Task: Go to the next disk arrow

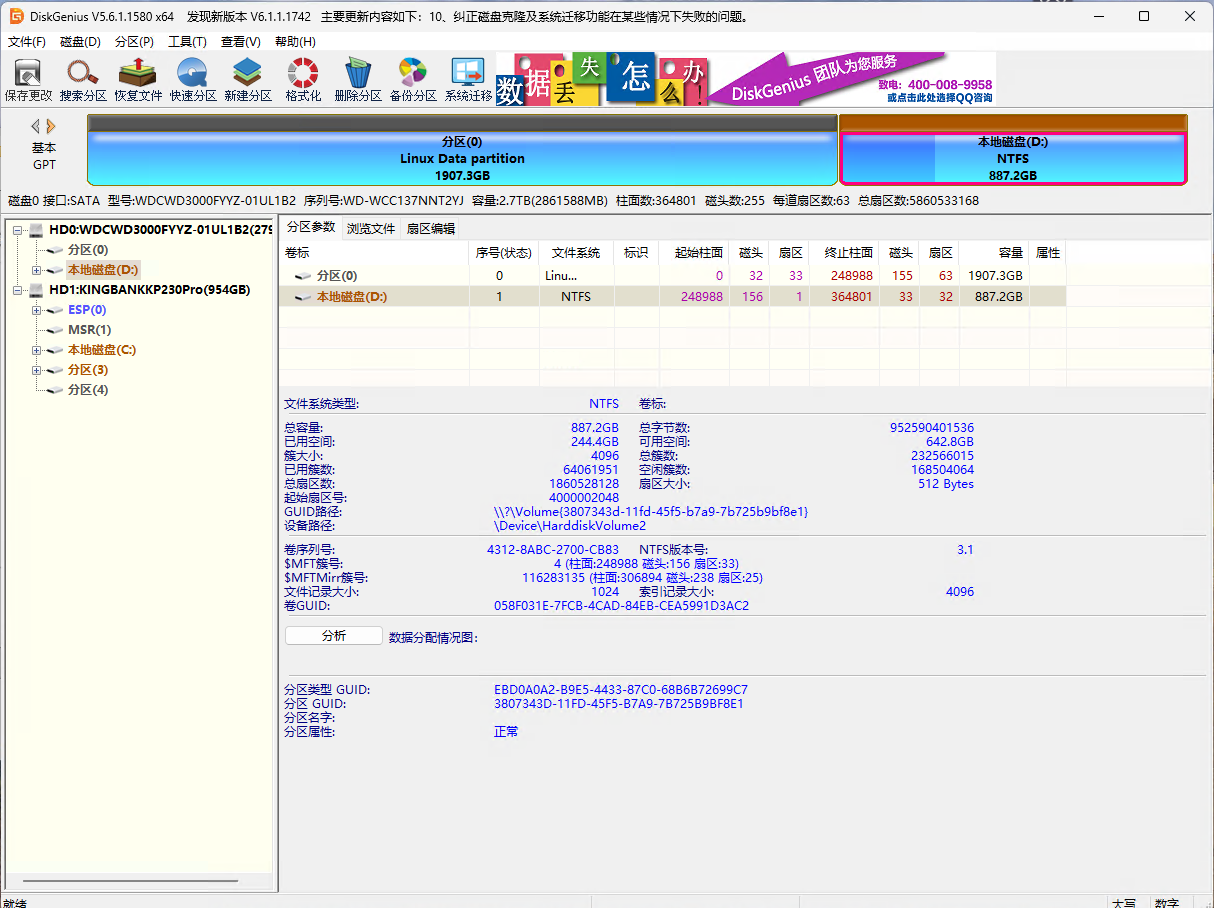Action: (x=51, y=126)
